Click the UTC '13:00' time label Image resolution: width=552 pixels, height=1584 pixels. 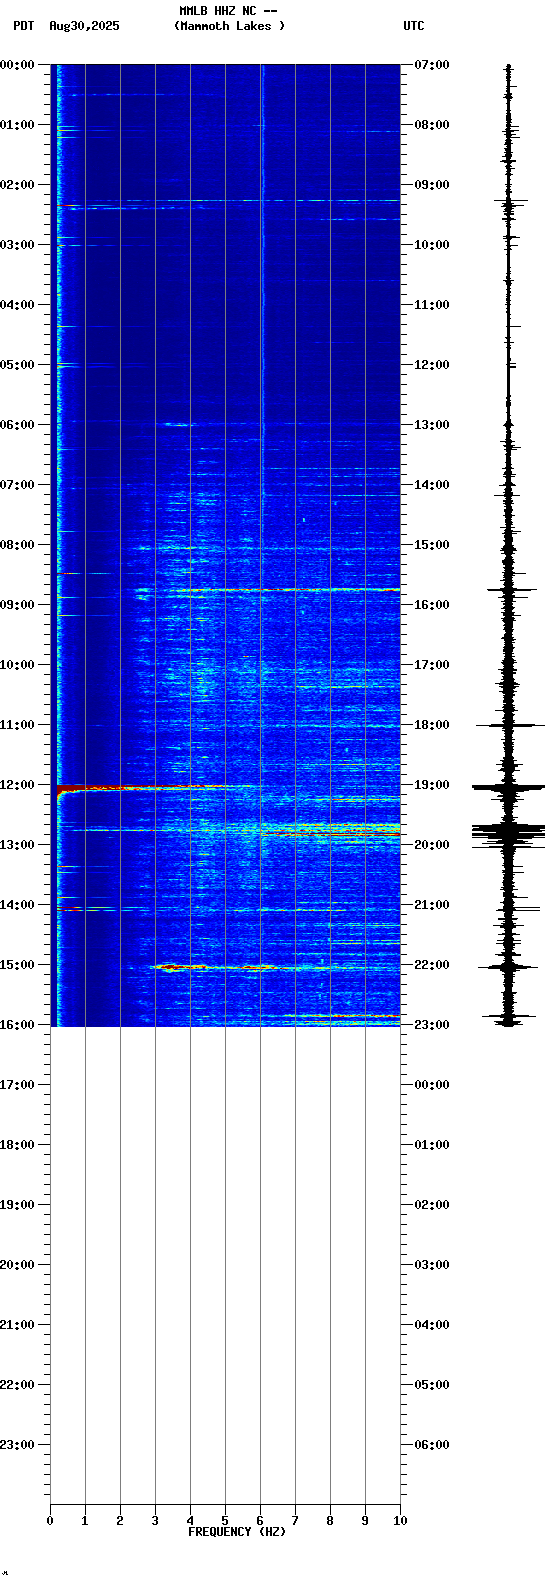[432, 425]
